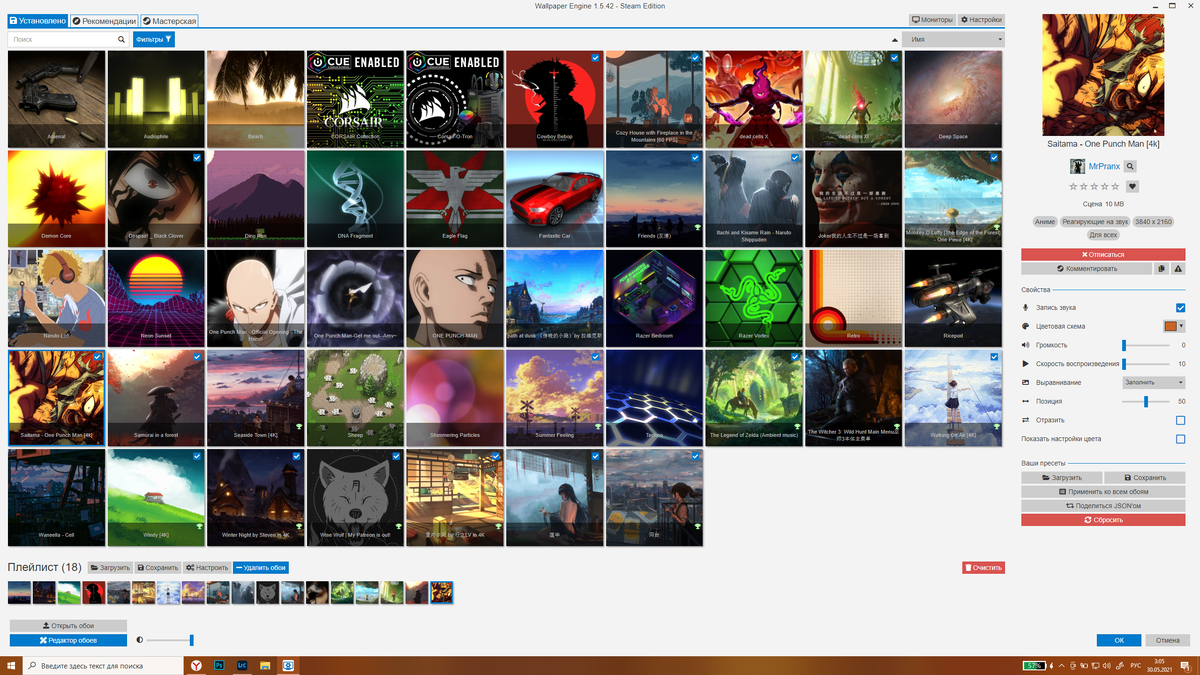Click the Открыть обои button
Viewport: 1200px width, 675px height.
pyautogui.click(x=68, y=626)
